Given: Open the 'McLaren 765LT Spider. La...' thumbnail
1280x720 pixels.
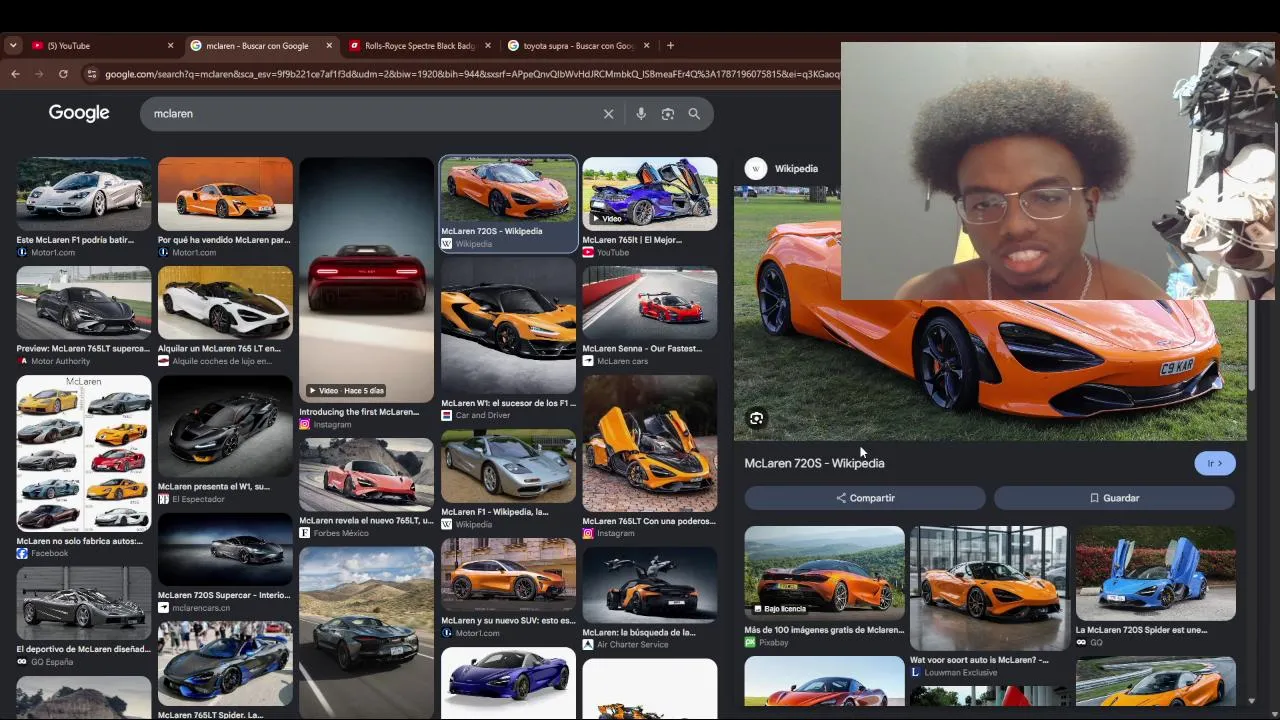Looking at the screenshot, I should point(225,664).
